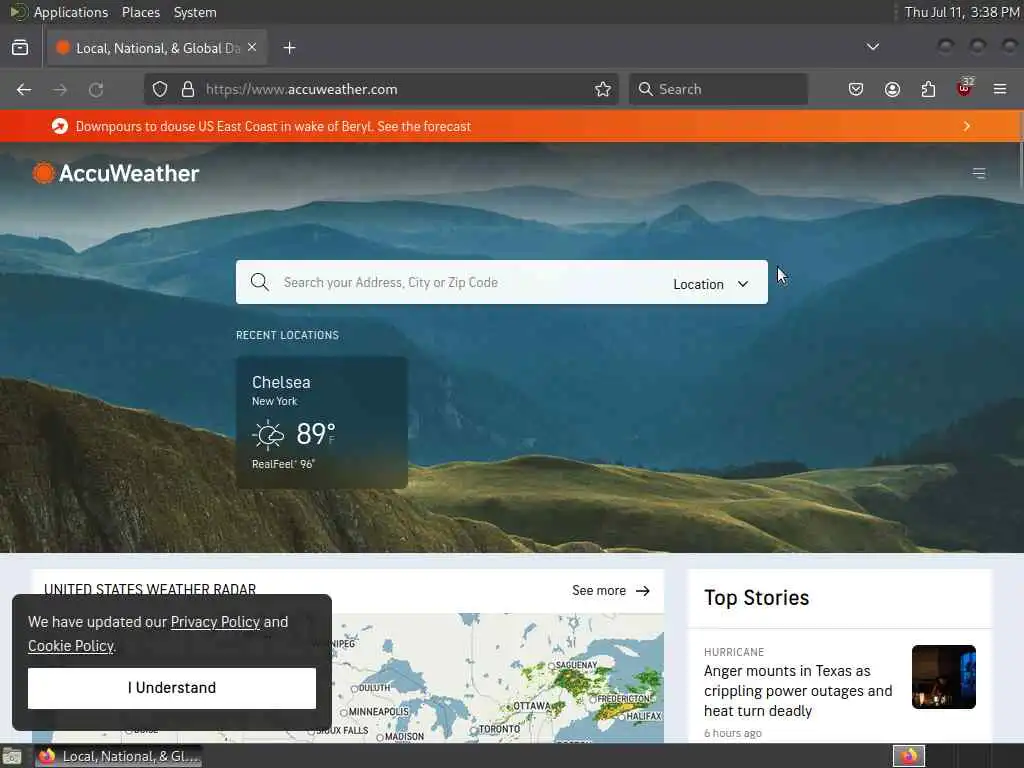Click the See more arrow on radar
The image size is (1024, 768).
[643, 590]
